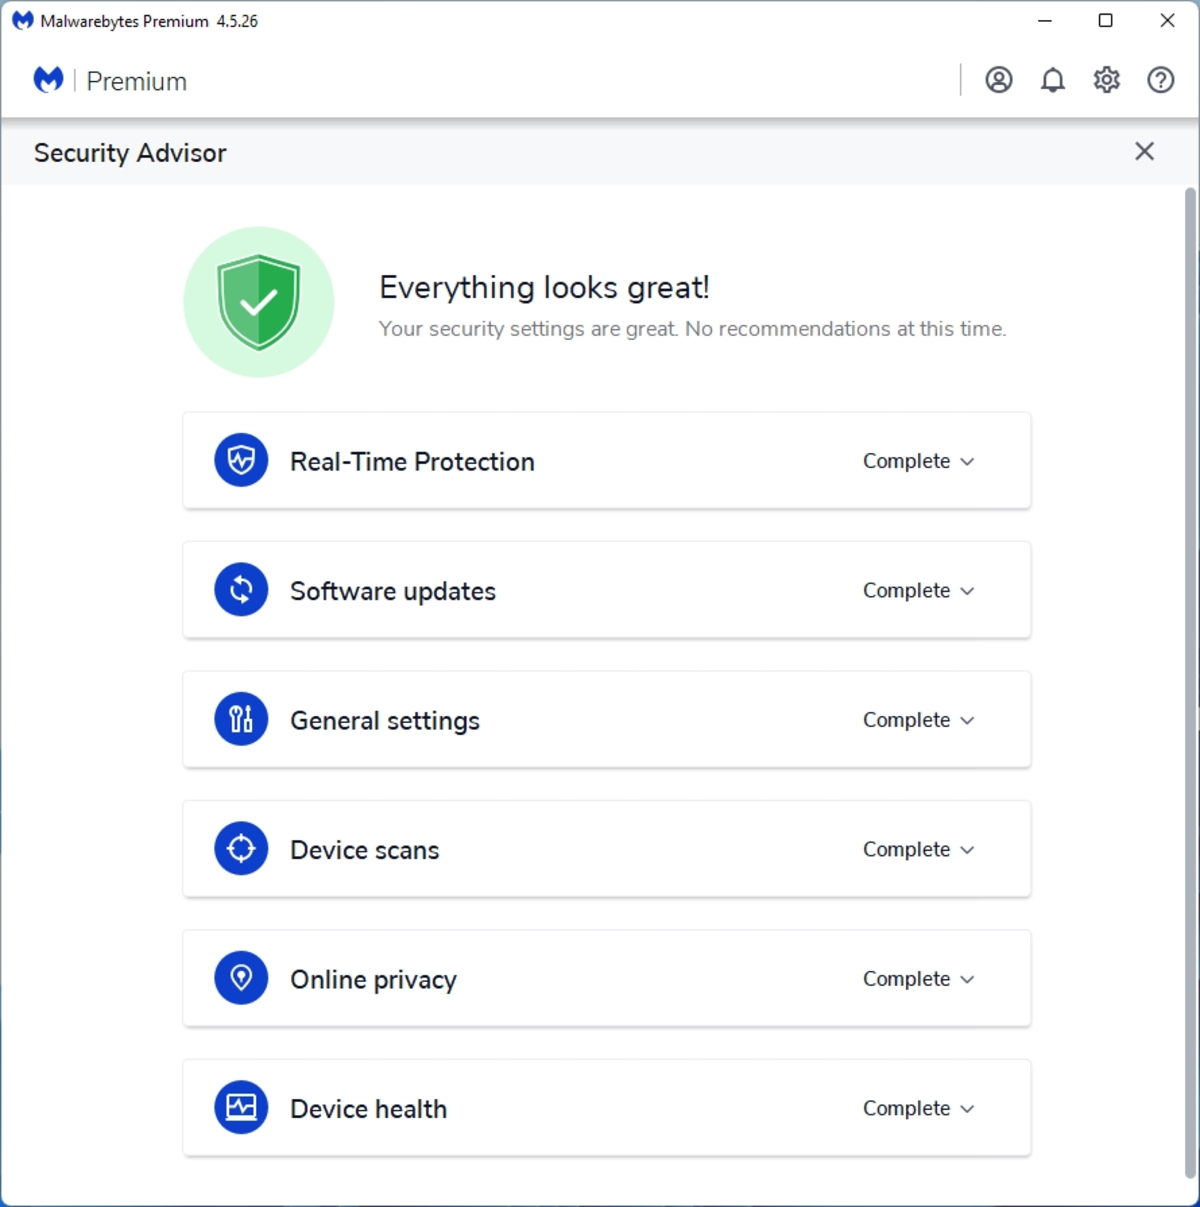Image resolution: width=1200 pixels, height=1207 pixels.
Task: Click the Real-Time Protection shield icon
Action: tap(241, 460)
